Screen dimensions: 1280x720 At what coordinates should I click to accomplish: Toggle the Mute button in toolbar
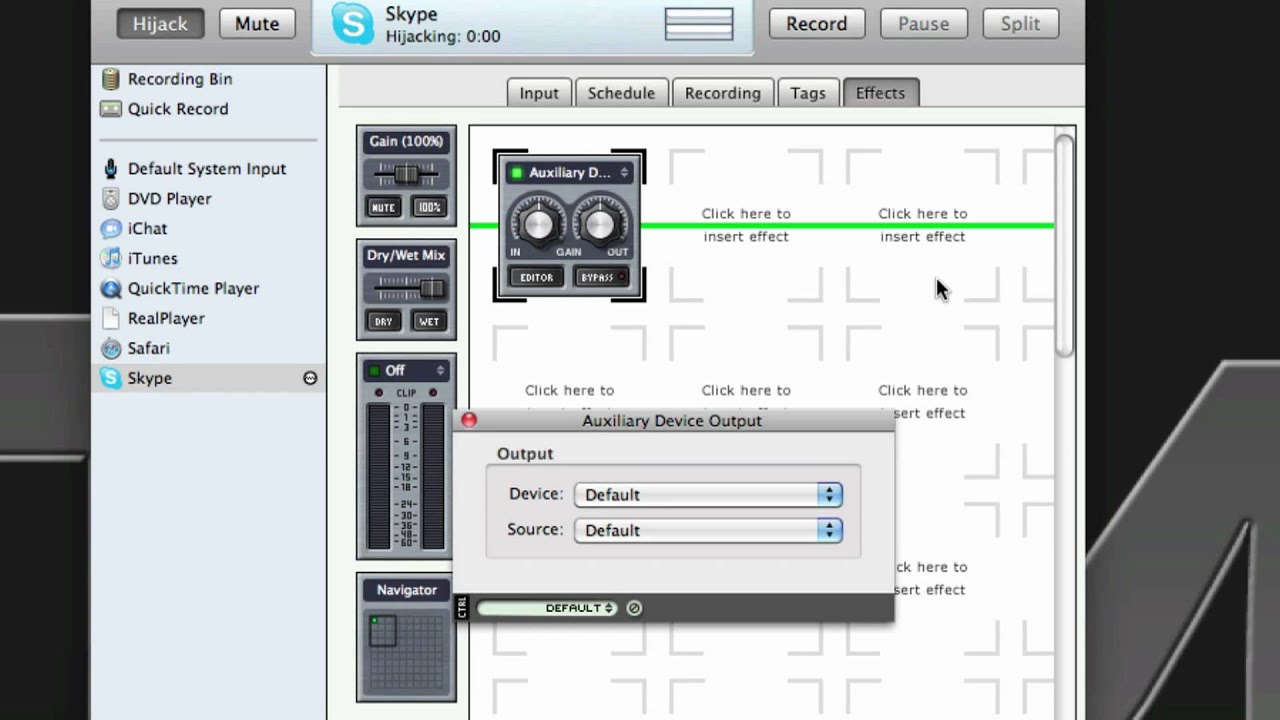point(257,24)
